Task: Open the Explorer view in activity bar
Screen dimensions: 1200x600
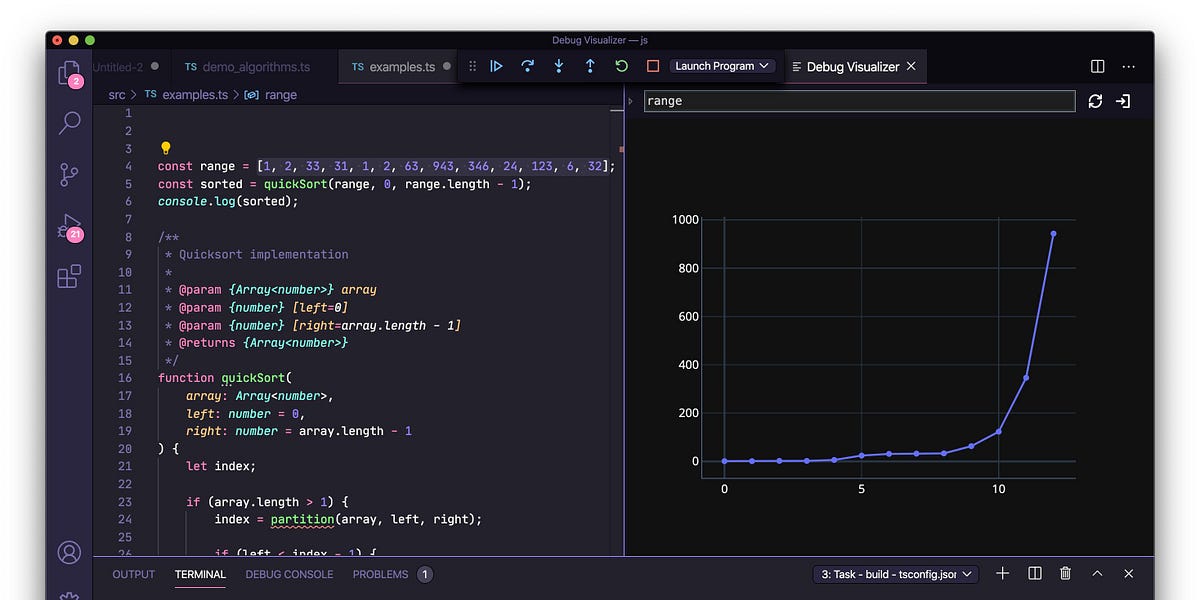Action: pyautogui.click(x=69, y=73)
